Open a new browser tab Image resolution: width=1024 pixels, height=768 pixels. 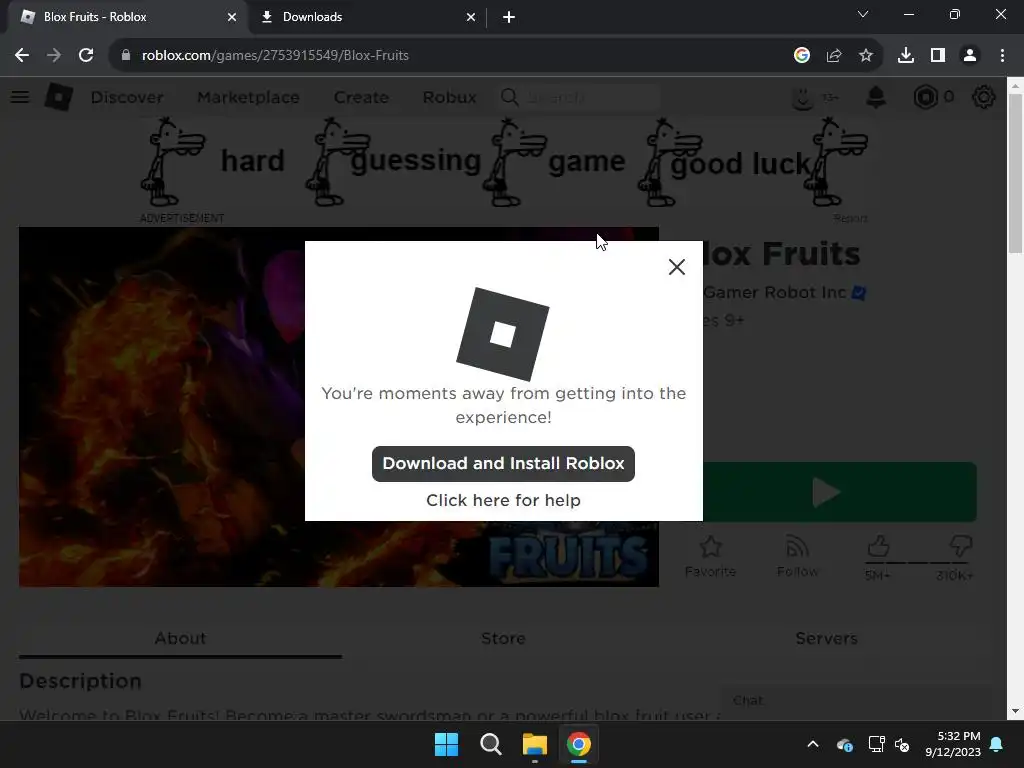(x=509, y=17)
